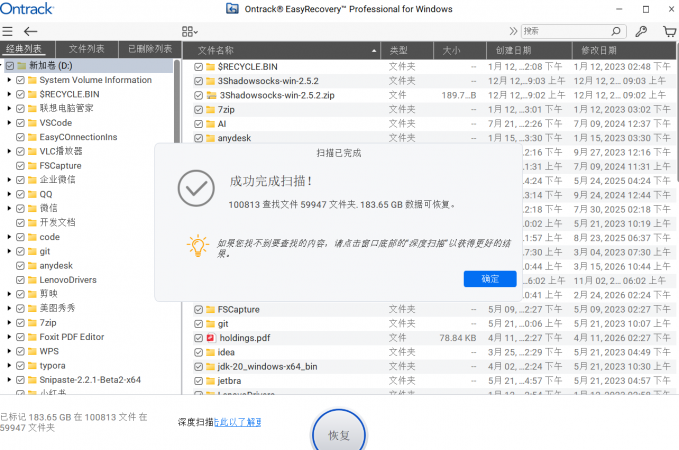The height and width of the screenshot is (450, 679).
Task: Open the activation key icon
Action: 641,31
